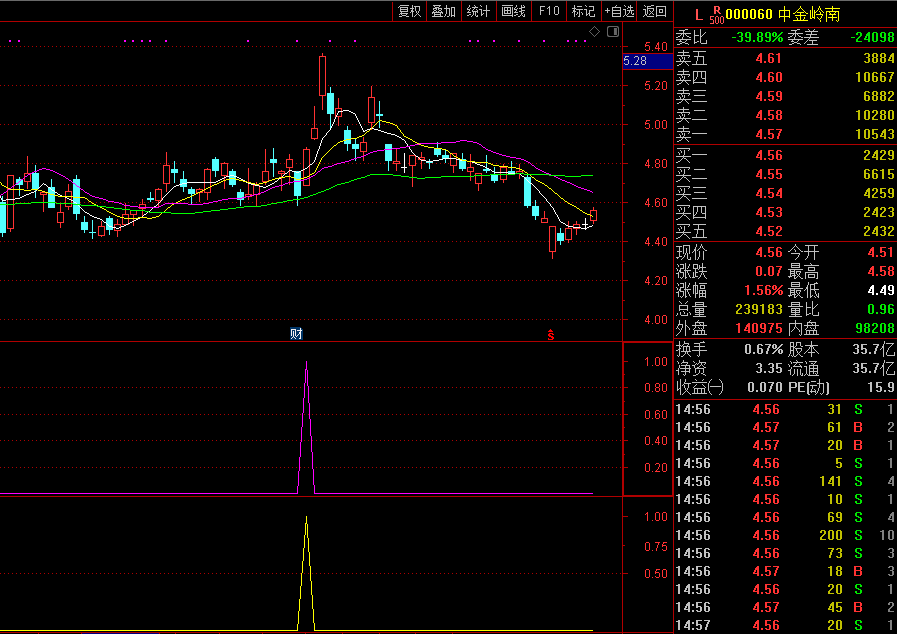Screen dimensions: 897x634
Task: Click the R 500 margin tag
Action: pos(716,15)
